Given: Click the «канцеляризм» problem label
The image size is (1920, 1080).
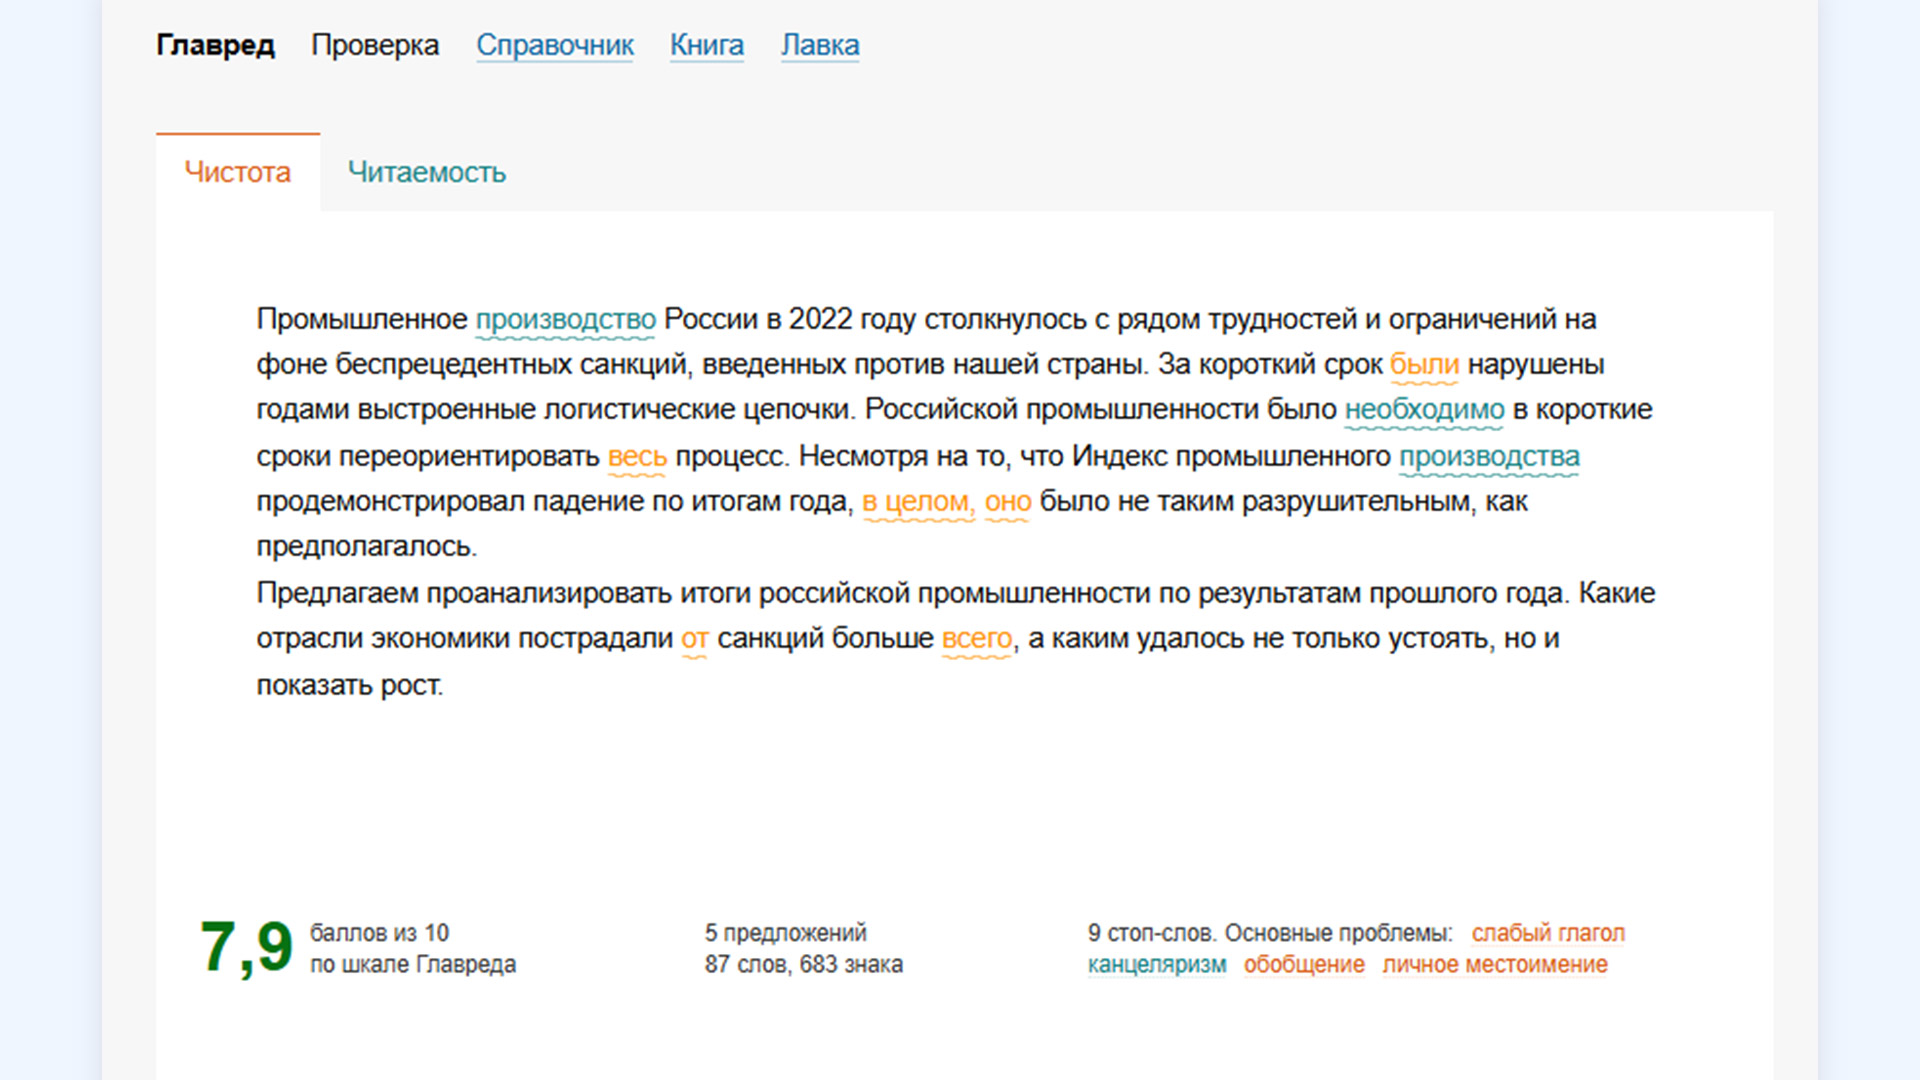Looking at the screenshot, I should tap(1157, 965).
